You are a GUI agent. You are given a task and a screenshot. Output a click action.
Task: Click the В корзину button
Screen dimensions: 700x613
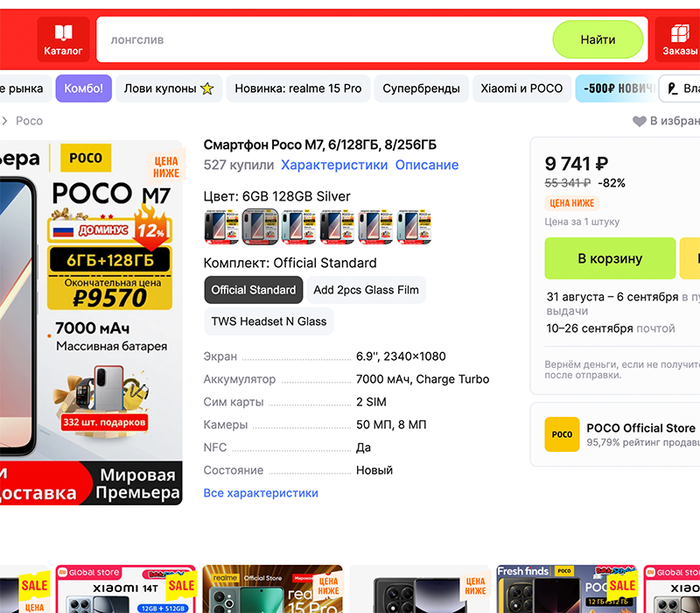click(x=610, y=259)
